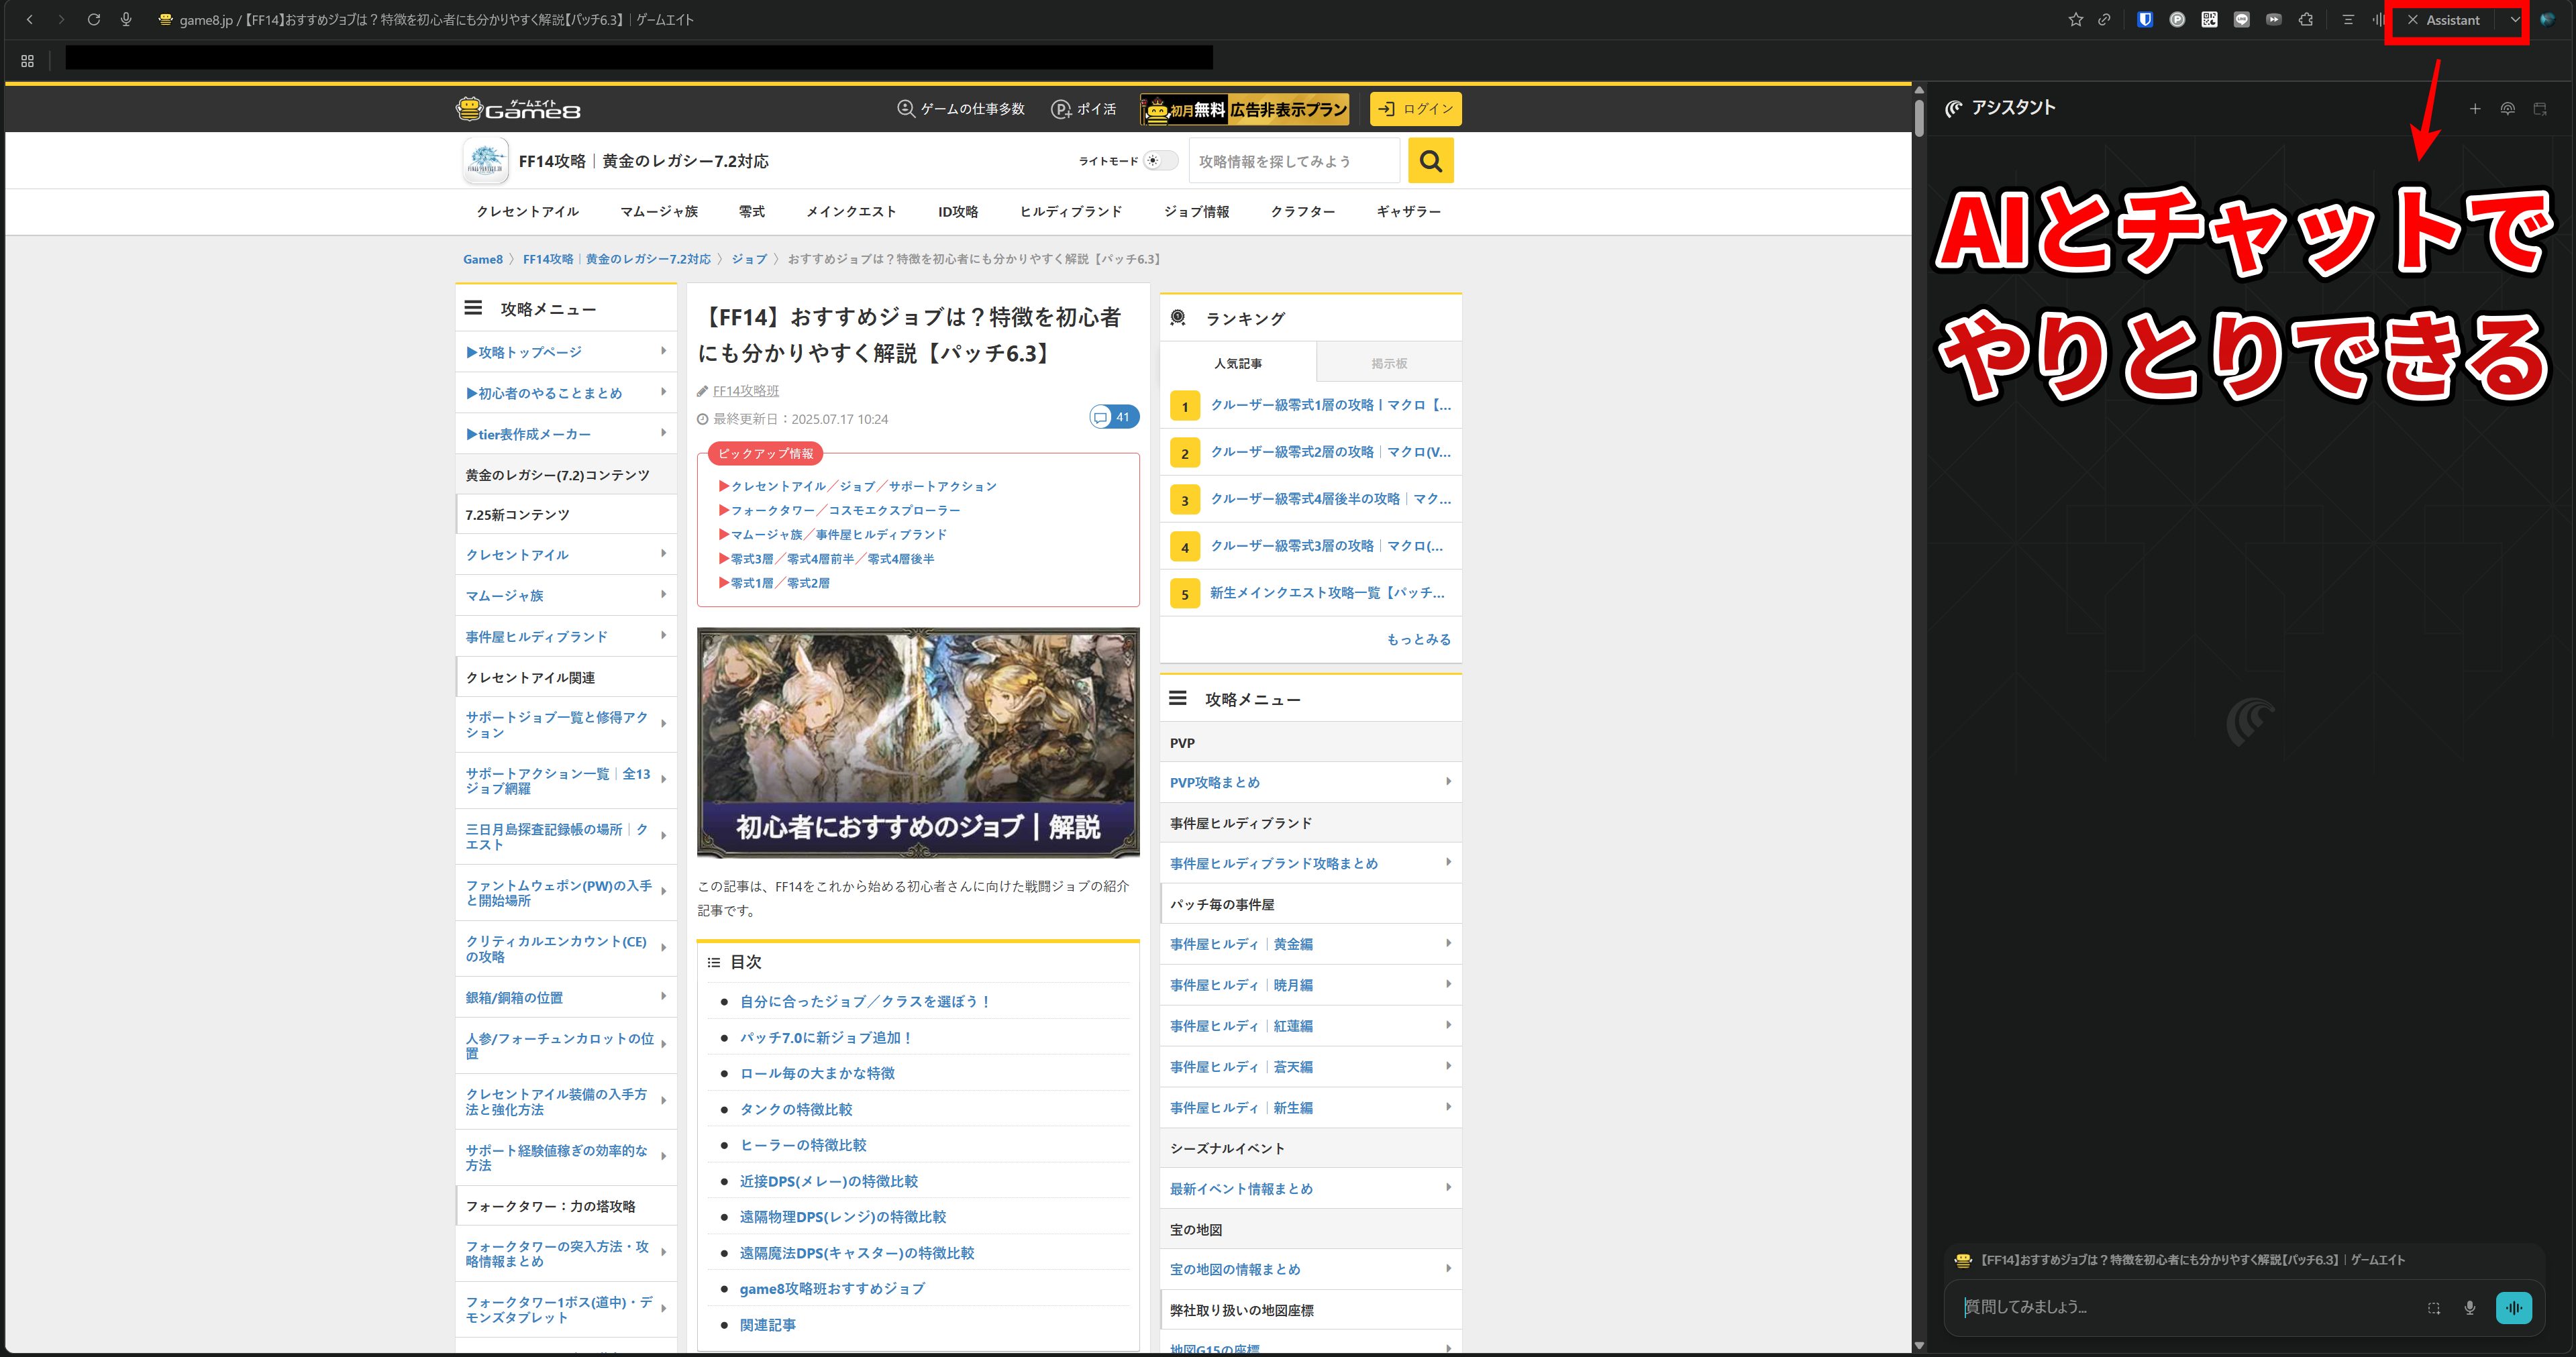Start a new assistant chat with plus icon
This screenshot has height=1357, width=2576.
coord(2475,108)
